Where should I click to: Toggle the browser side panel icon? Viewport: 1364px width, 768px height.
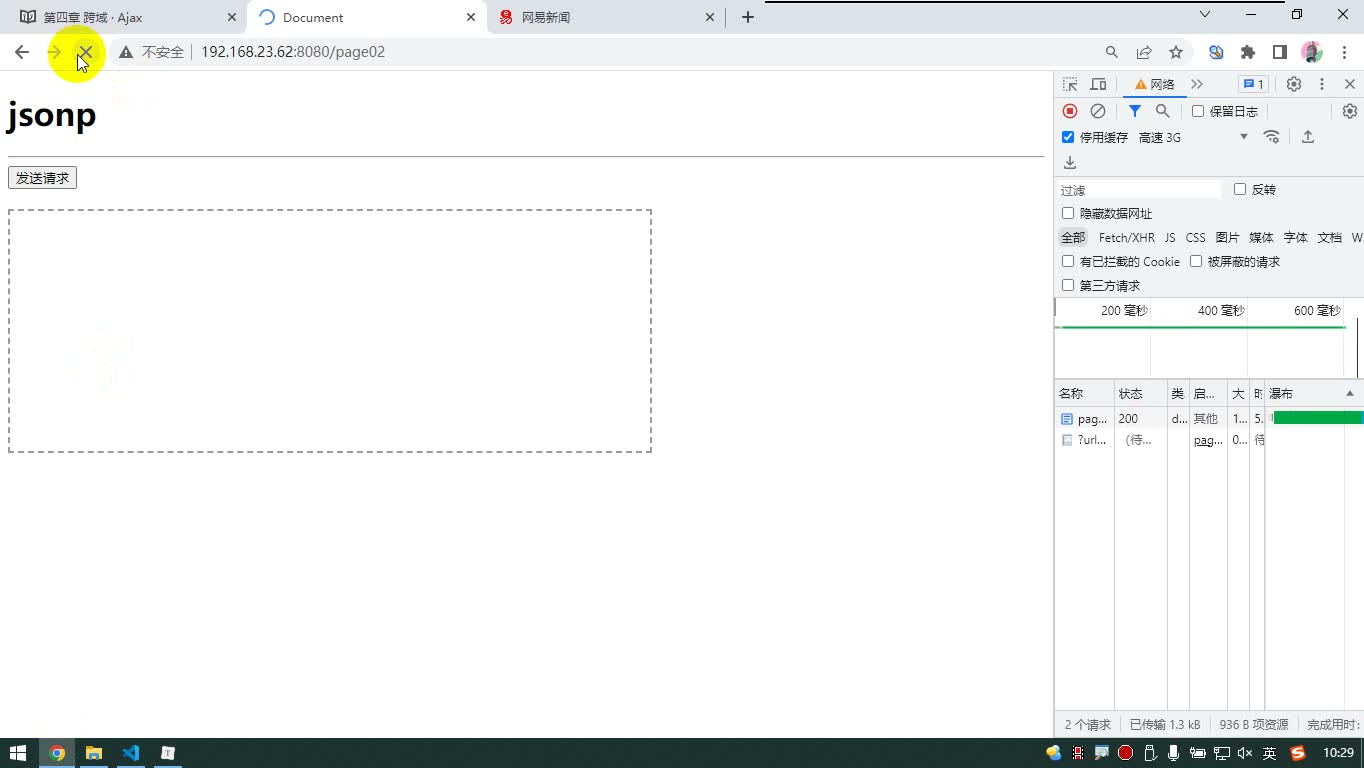(1279, 52)
